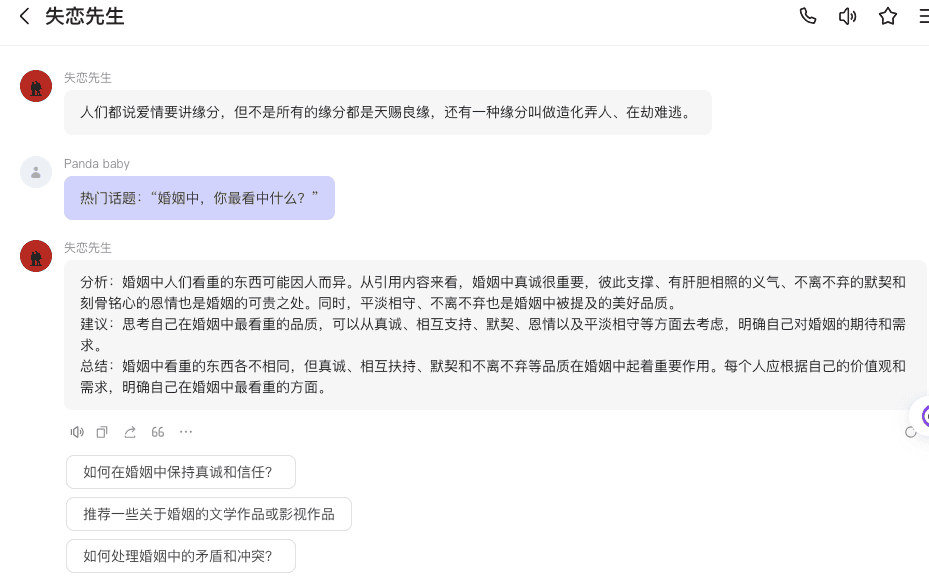The image size is (929, 583).
Task: Select suggestion 如何在婚姻中保持真诚和信任?
Action: coord(181,473)
